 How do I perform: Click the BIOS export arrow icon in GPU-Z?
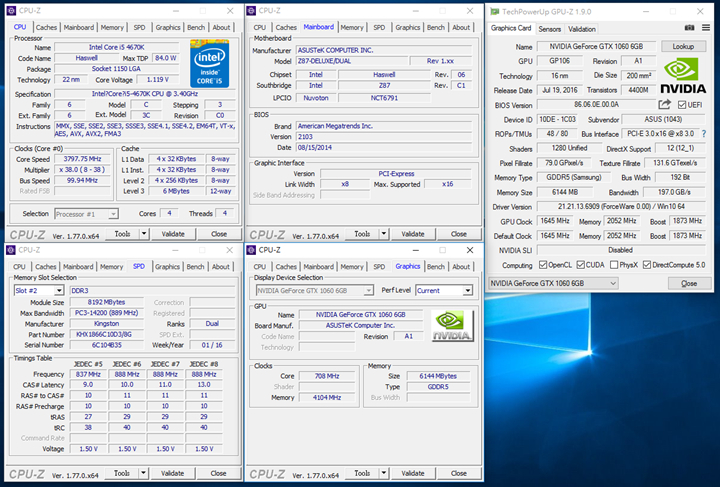pos(664,104)
